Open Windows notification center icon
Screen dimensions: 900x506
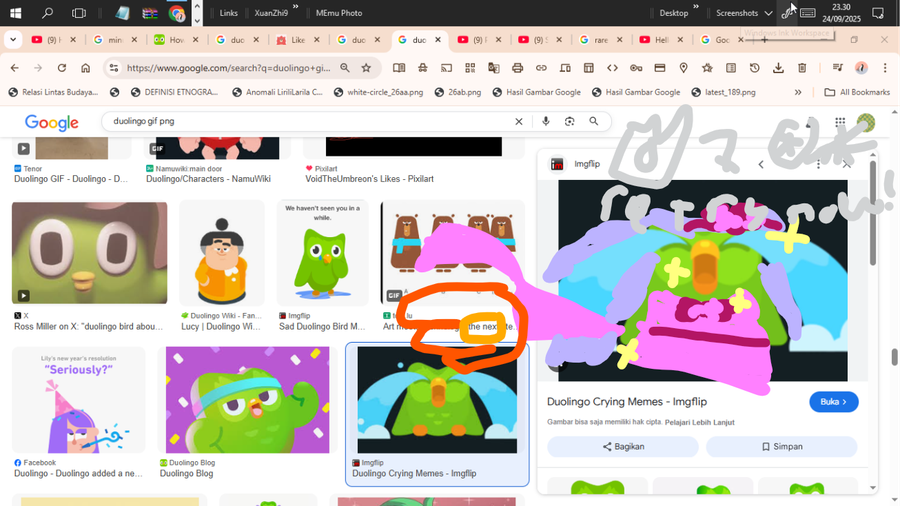point(878,13)
